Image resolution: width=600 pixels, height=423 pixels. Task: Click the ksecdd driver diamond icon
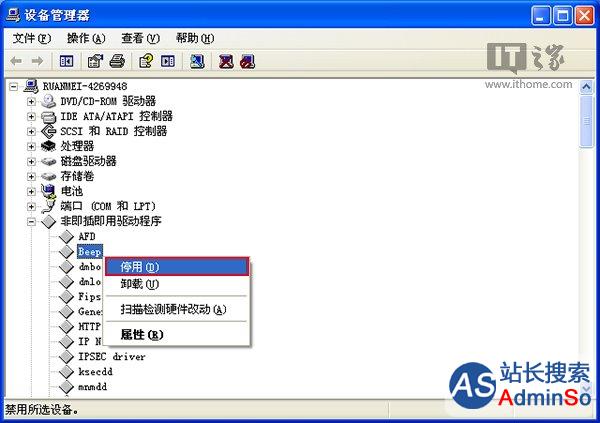click(x=67, y=372)
